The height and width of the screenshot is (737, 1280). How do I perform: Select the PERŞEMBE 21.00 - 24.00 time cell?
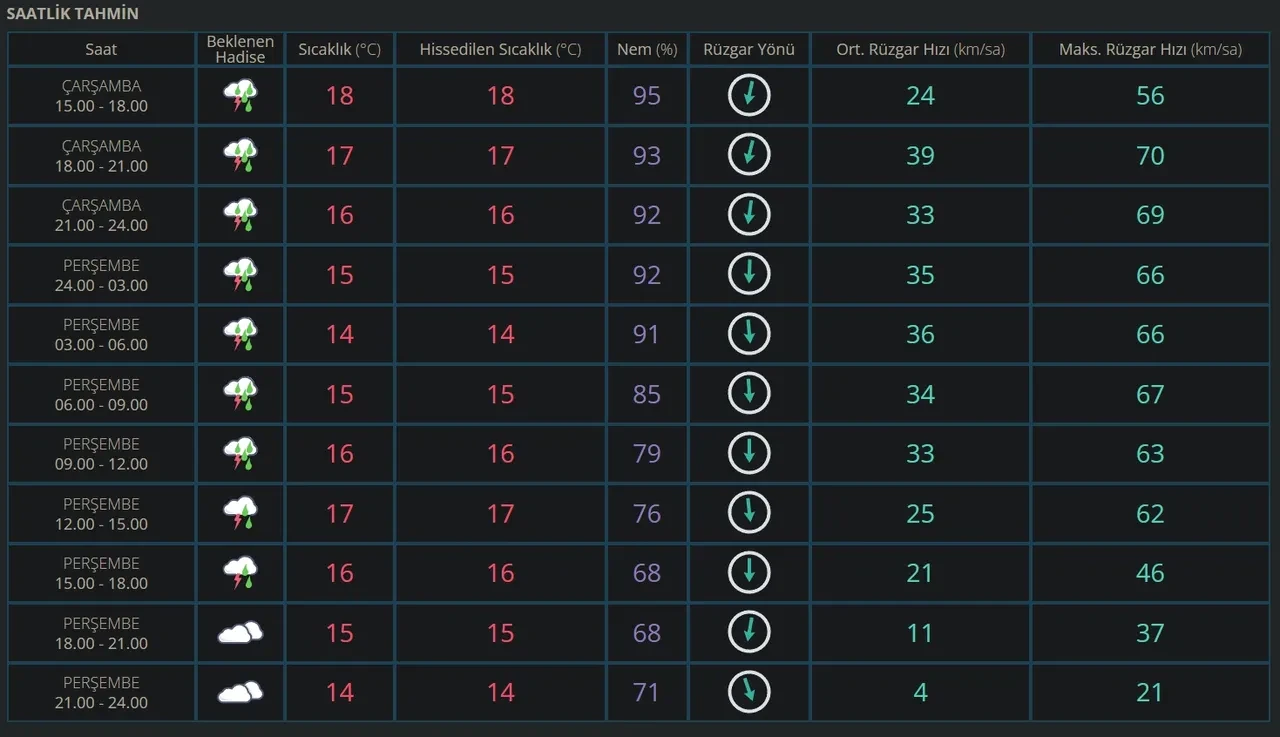click(101, 692)
